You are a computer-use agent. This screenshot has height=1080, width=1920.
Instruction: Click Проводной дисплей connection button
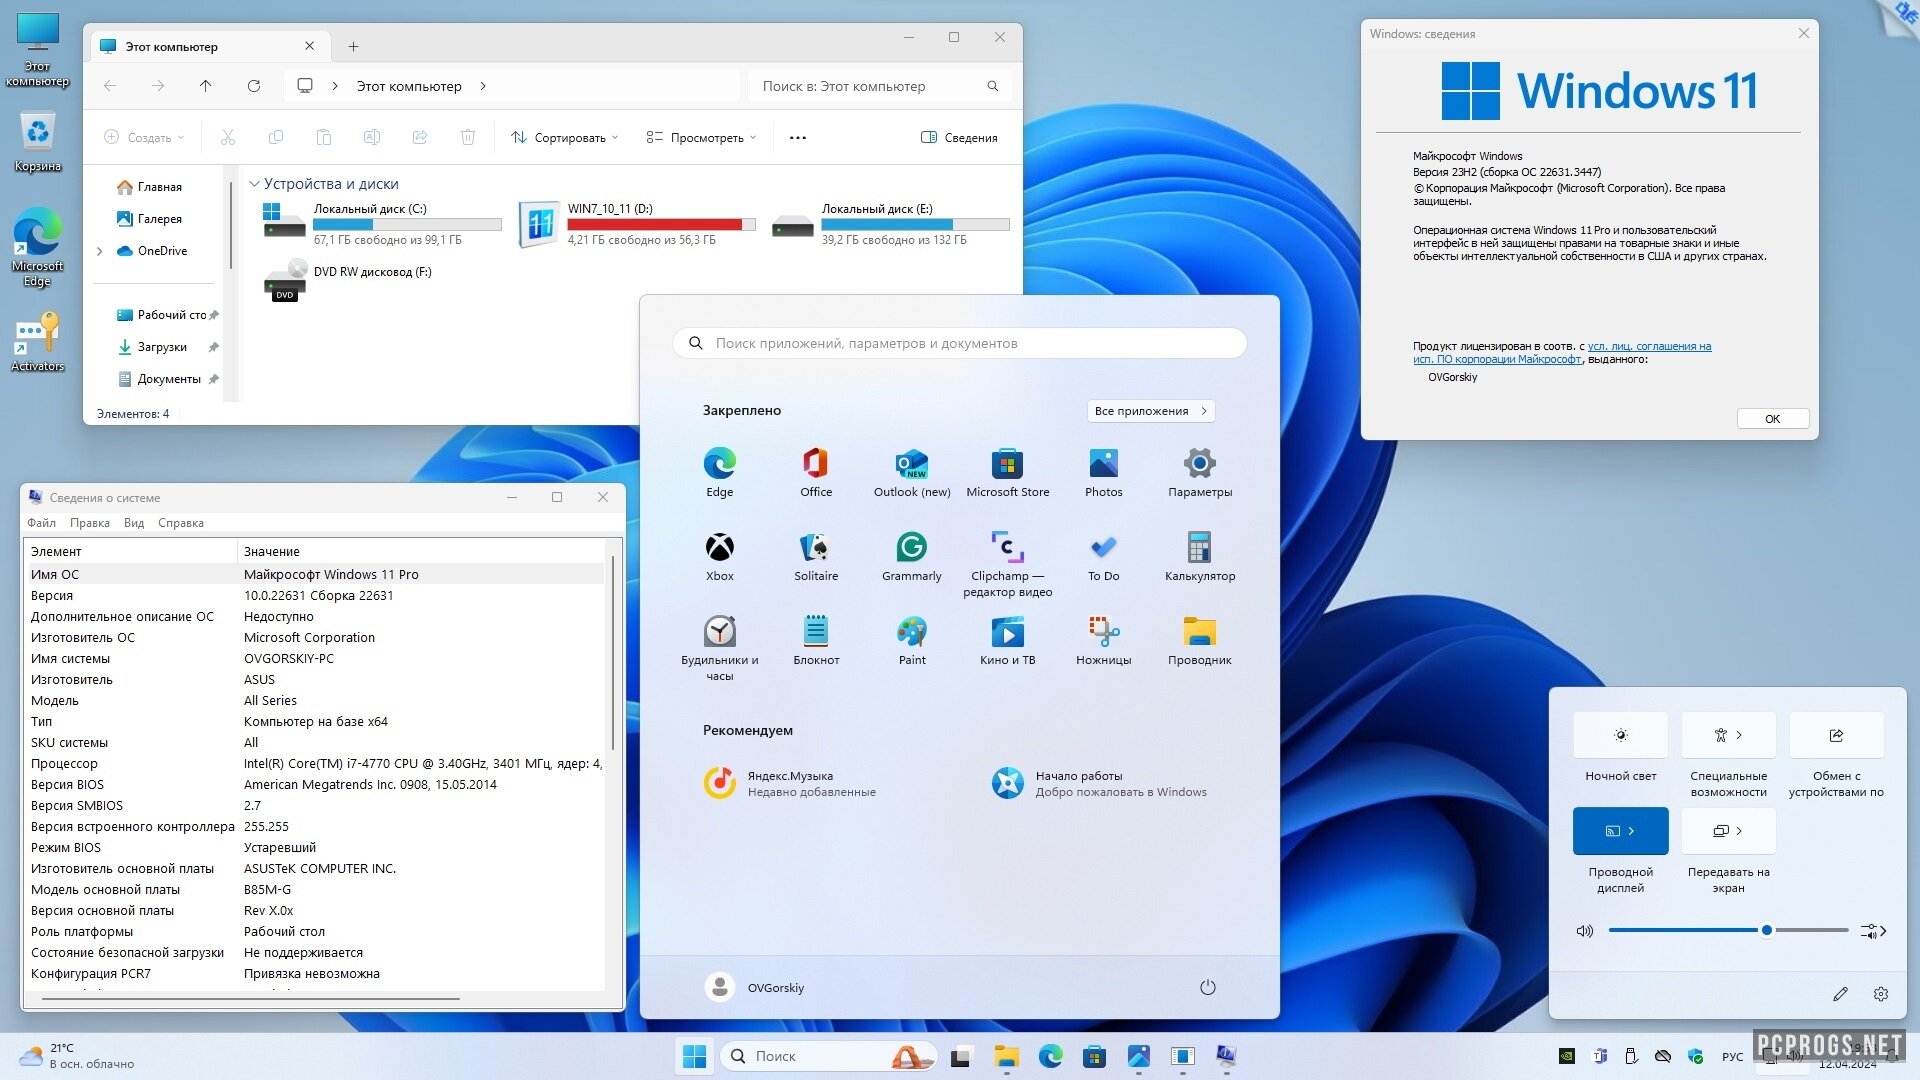(x=1621, y=829)
